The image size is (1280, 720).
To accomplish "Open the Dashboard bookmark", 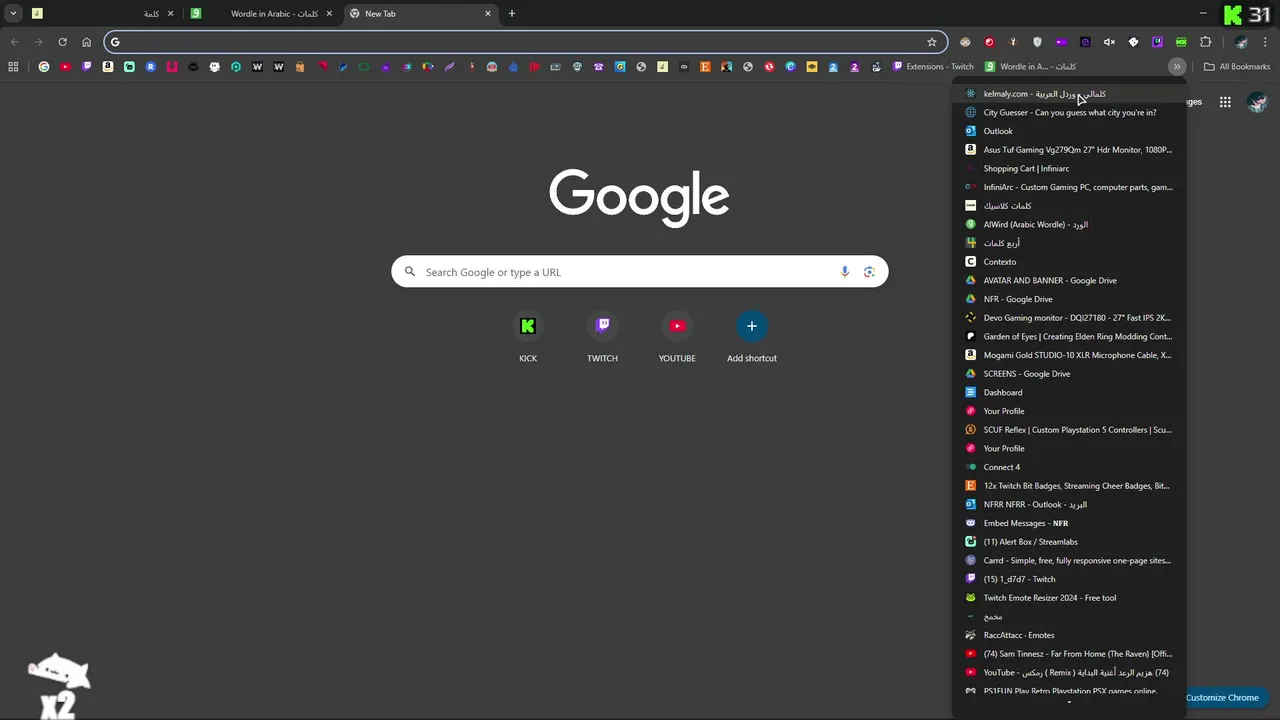I will (x=1069, y=392).
